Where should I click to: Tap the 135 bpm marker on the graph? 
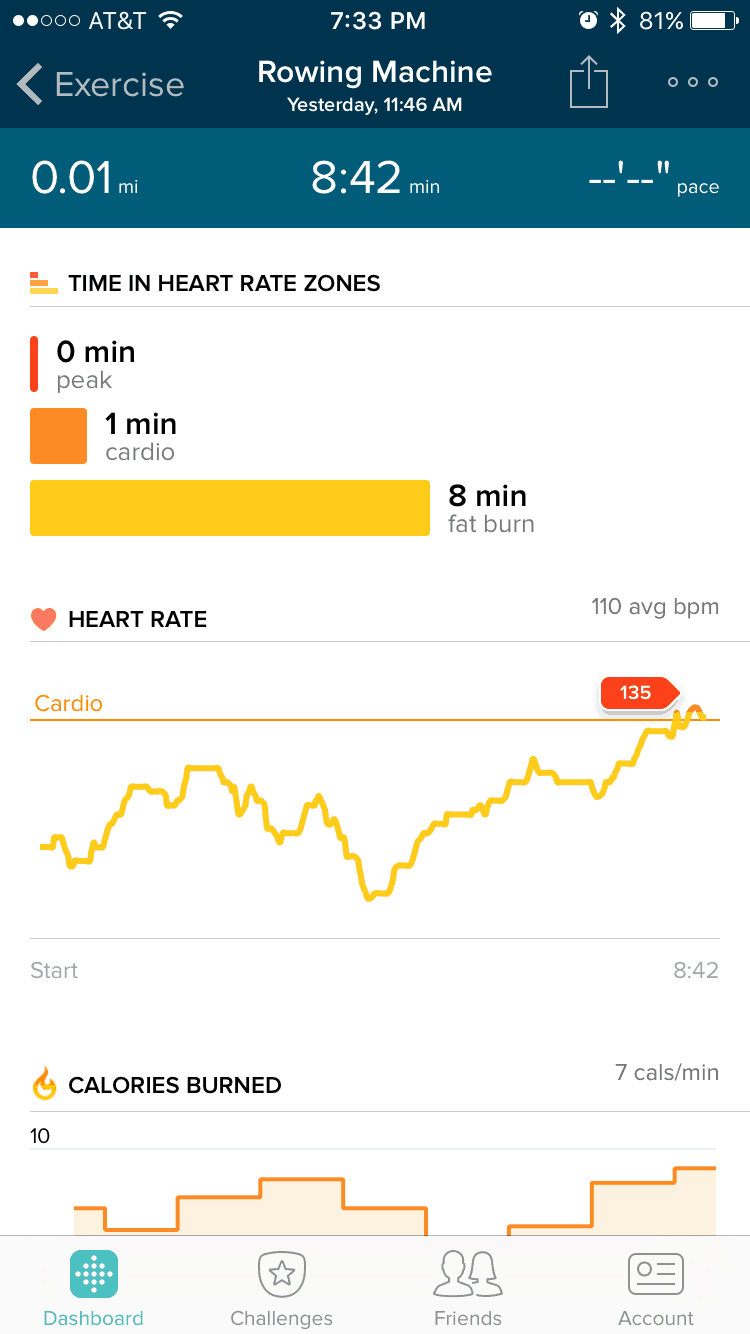point(639,693)
